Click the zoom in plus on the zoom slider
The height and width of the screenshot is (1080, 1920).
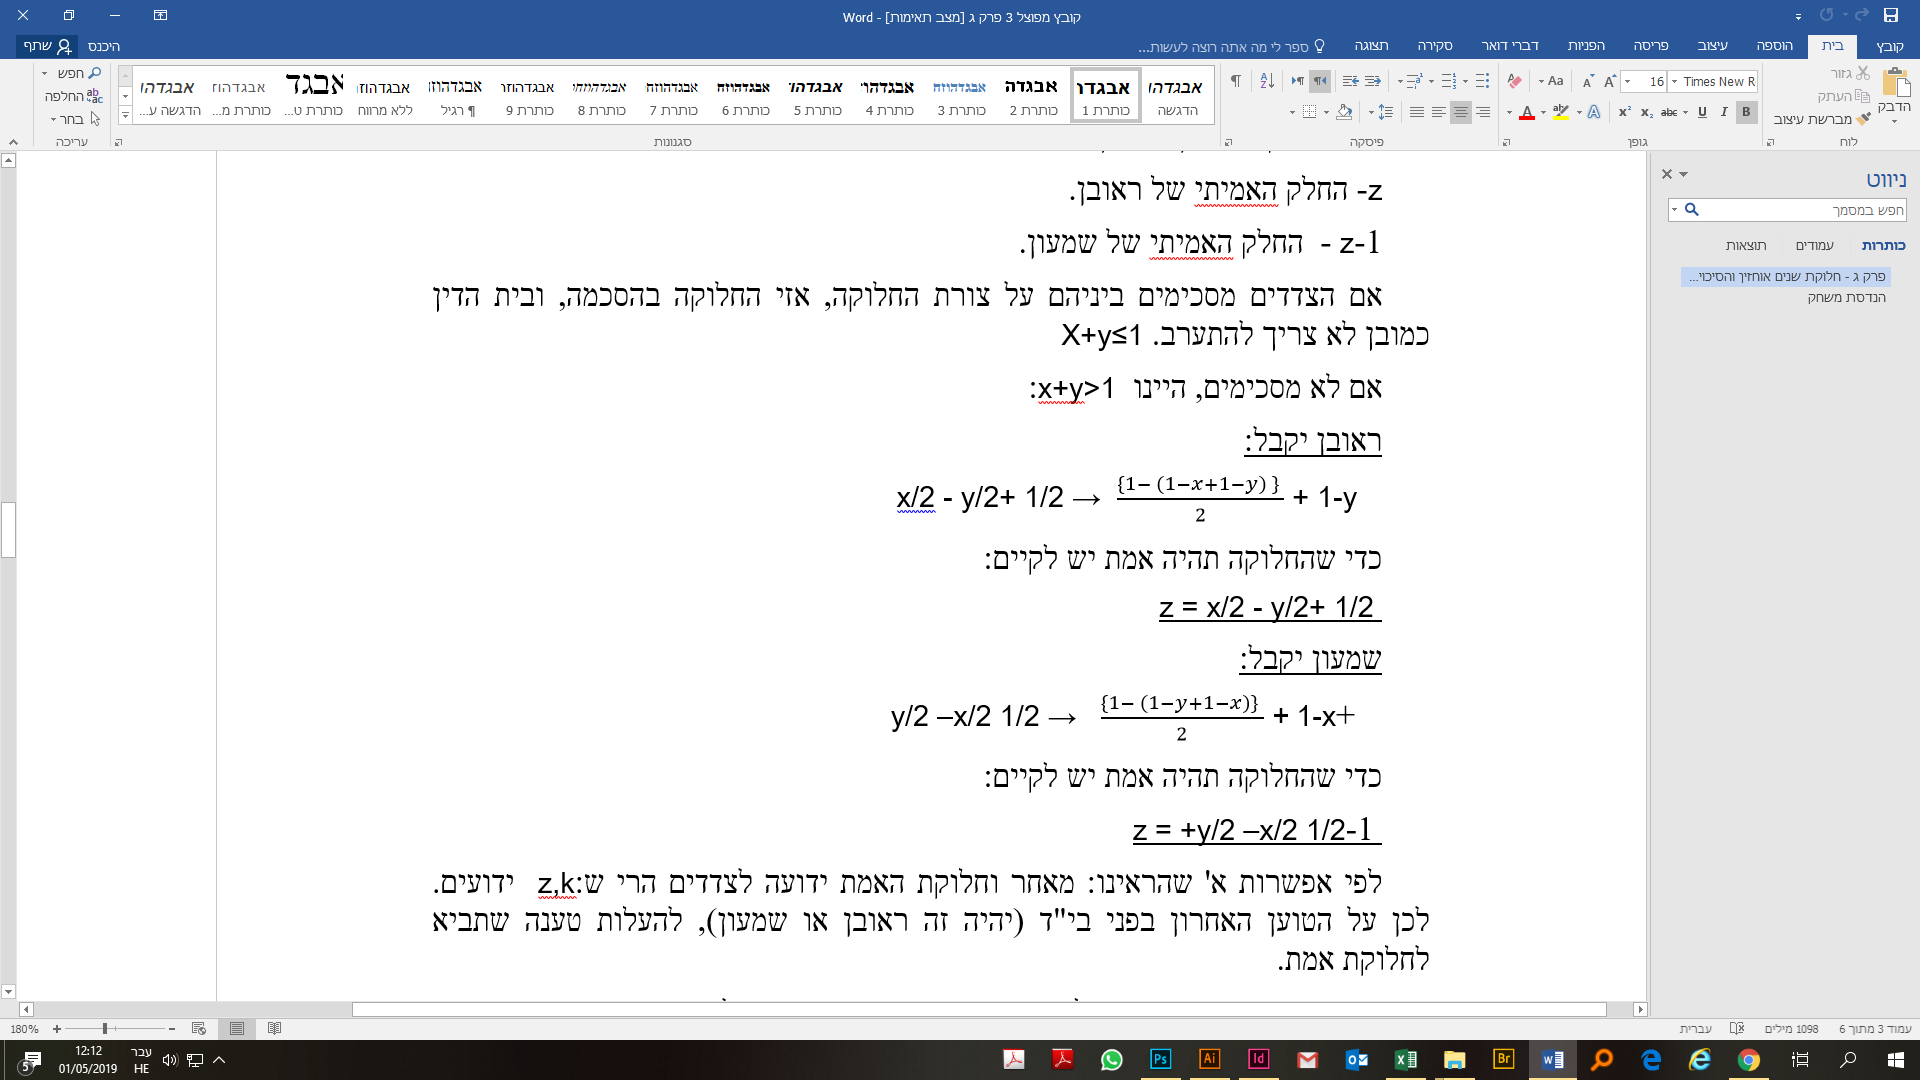coord(57,1028)
